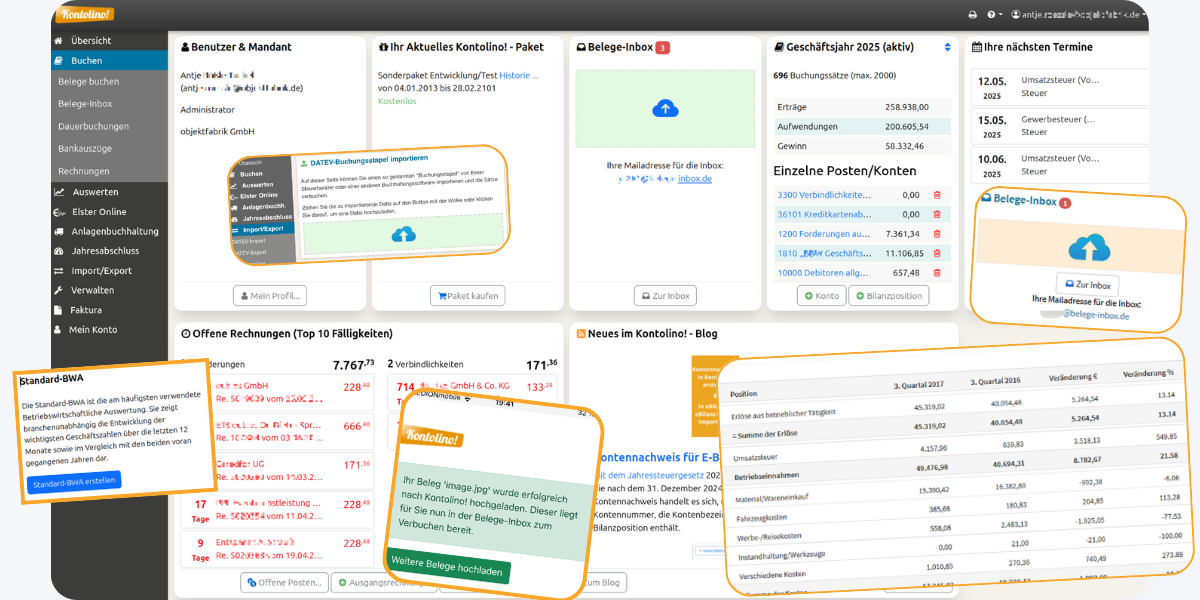Click the Auswerten chart icon in the sidebar
This screenshot has width=1200, height=600.
(x=59, y=192)
